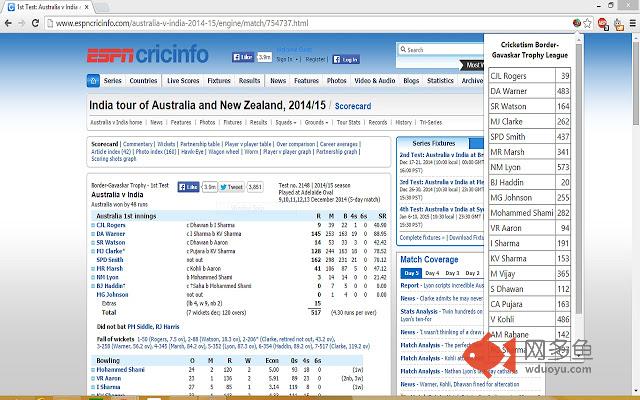Click the browser forward arrow

tap(21, 23)
